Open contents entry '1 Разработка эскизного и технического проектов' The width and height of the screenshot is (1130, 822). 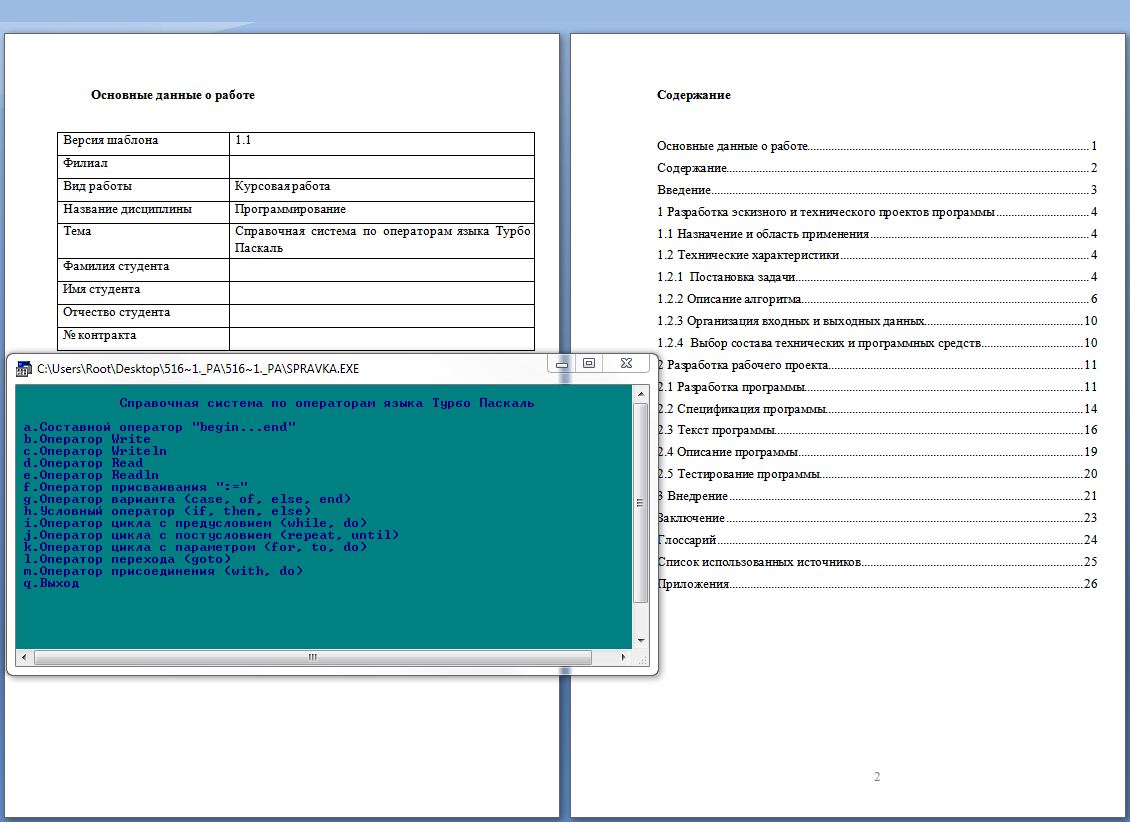coord(877,213)
